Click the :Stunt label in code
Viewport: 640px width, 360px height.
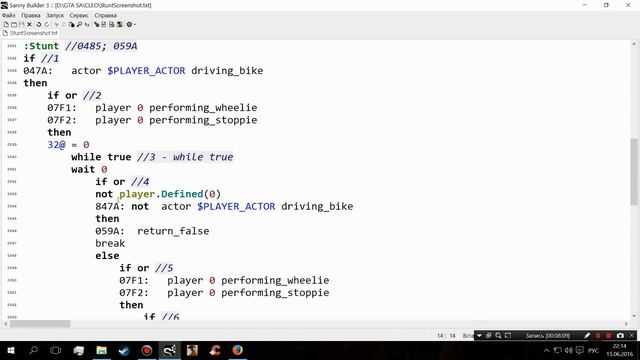coord(41,46)
